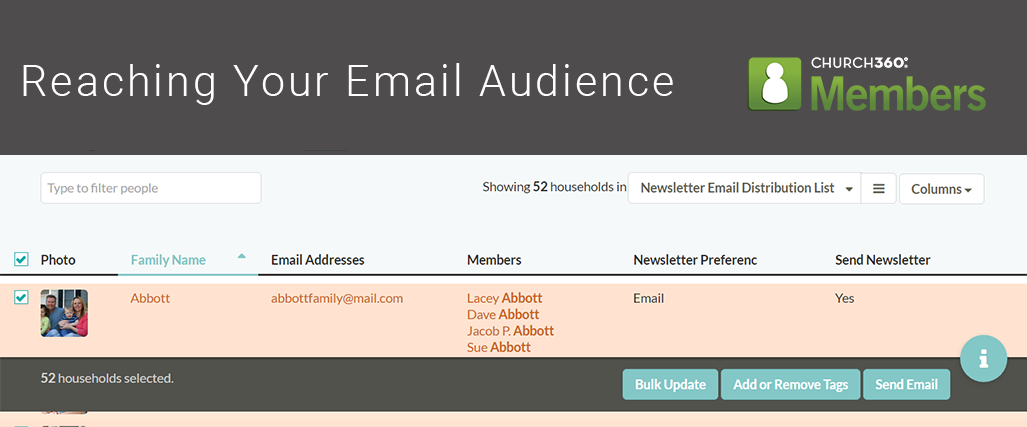Sort by the Family Name column
The width and height of the screenshot is (1027, 427).
[x=168, y=260]
